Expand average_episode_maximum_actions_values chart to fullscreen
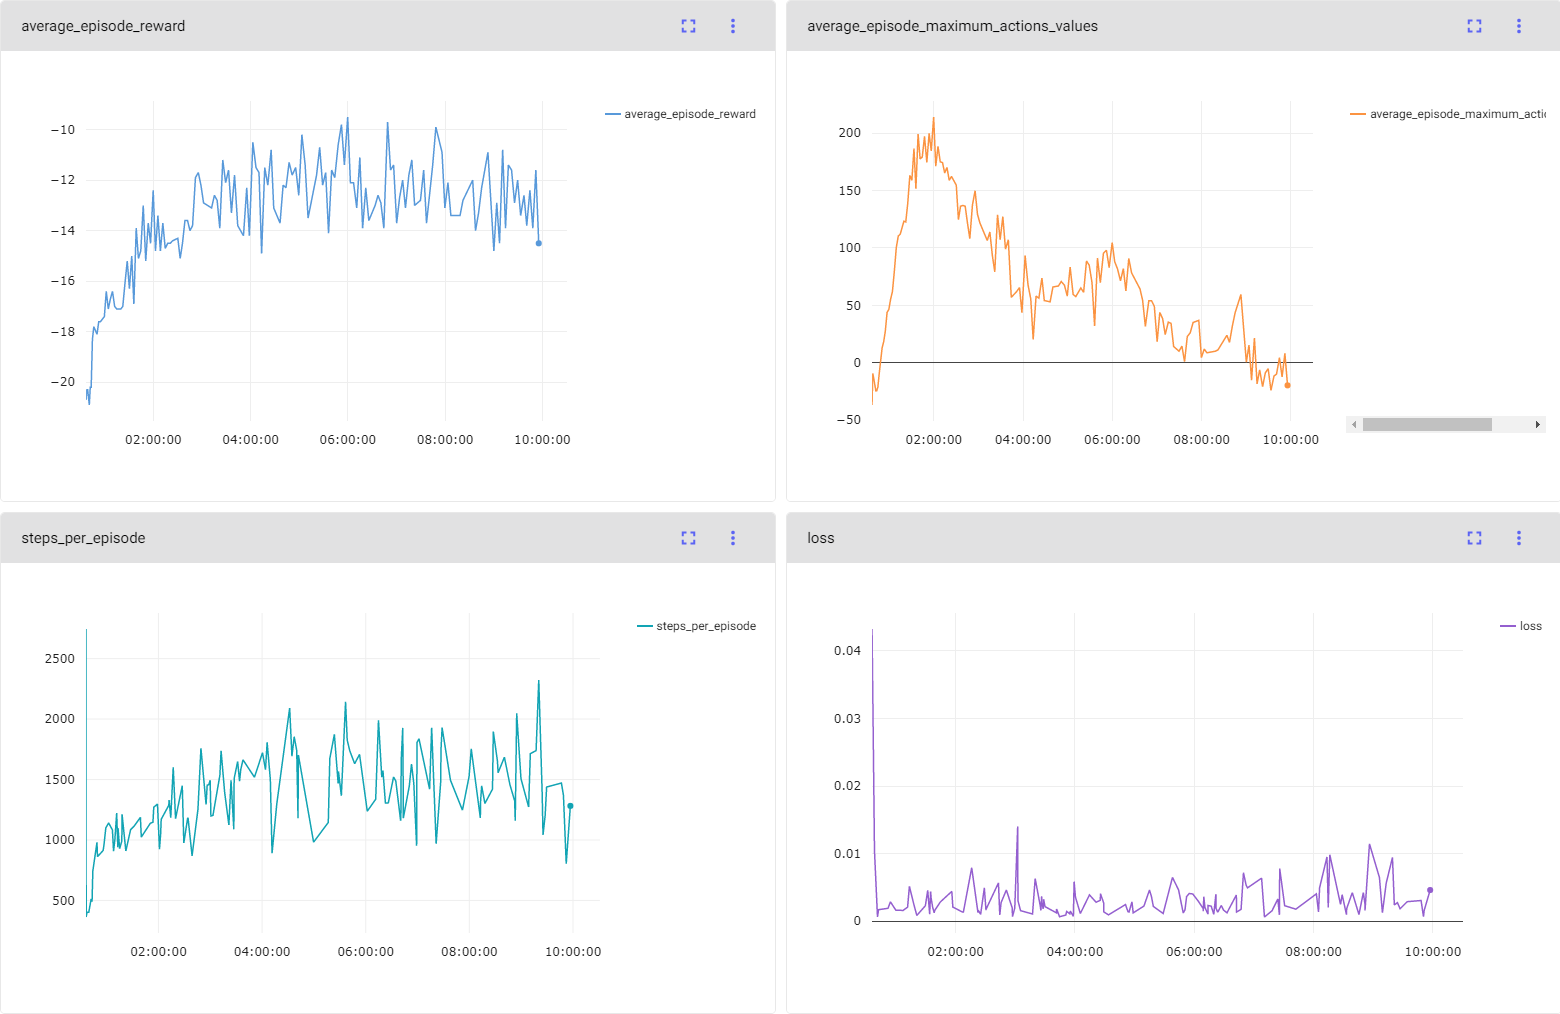The height and width of the screenshot is (1014, 1560). tap(1474, 26)
